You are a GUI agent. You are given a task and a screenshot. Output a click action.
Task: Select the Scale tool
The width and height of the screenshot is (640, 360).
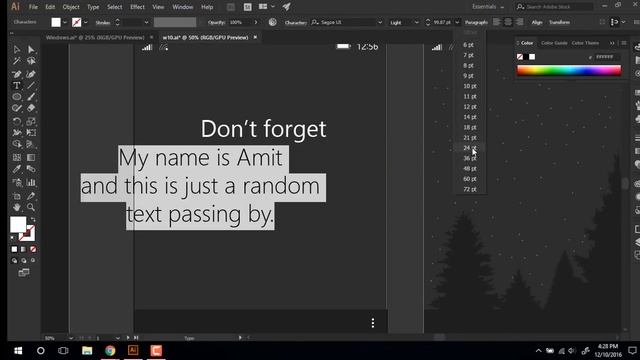(31, 121)
